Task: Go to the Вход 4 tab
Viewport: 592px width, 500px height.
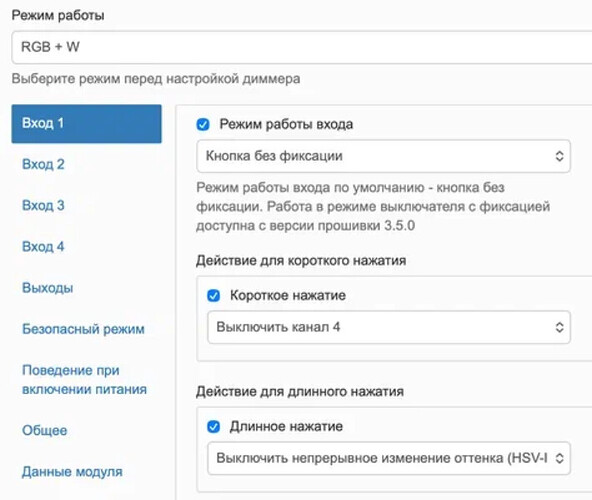Action: click(x=43, y=247)
